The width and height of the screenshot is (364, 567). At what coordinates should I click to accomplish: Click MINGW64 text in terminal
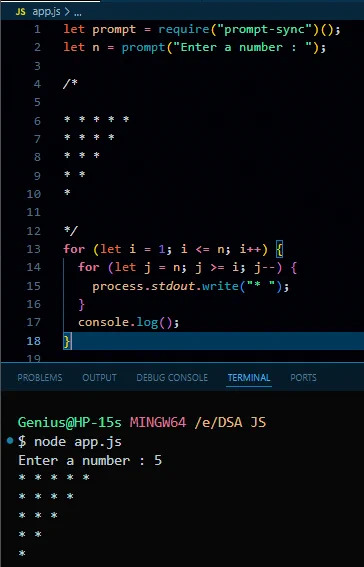[158, 422]
